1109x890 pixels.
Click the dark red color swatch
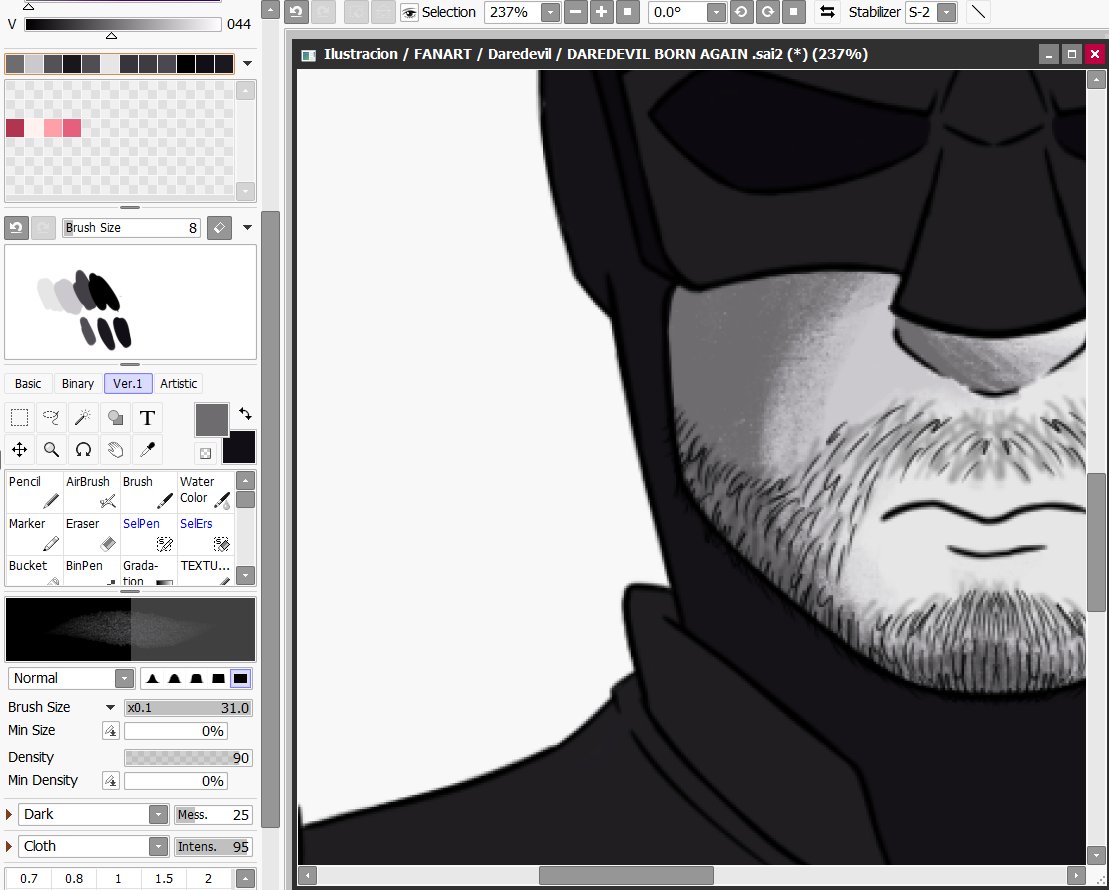coord(15,128)
